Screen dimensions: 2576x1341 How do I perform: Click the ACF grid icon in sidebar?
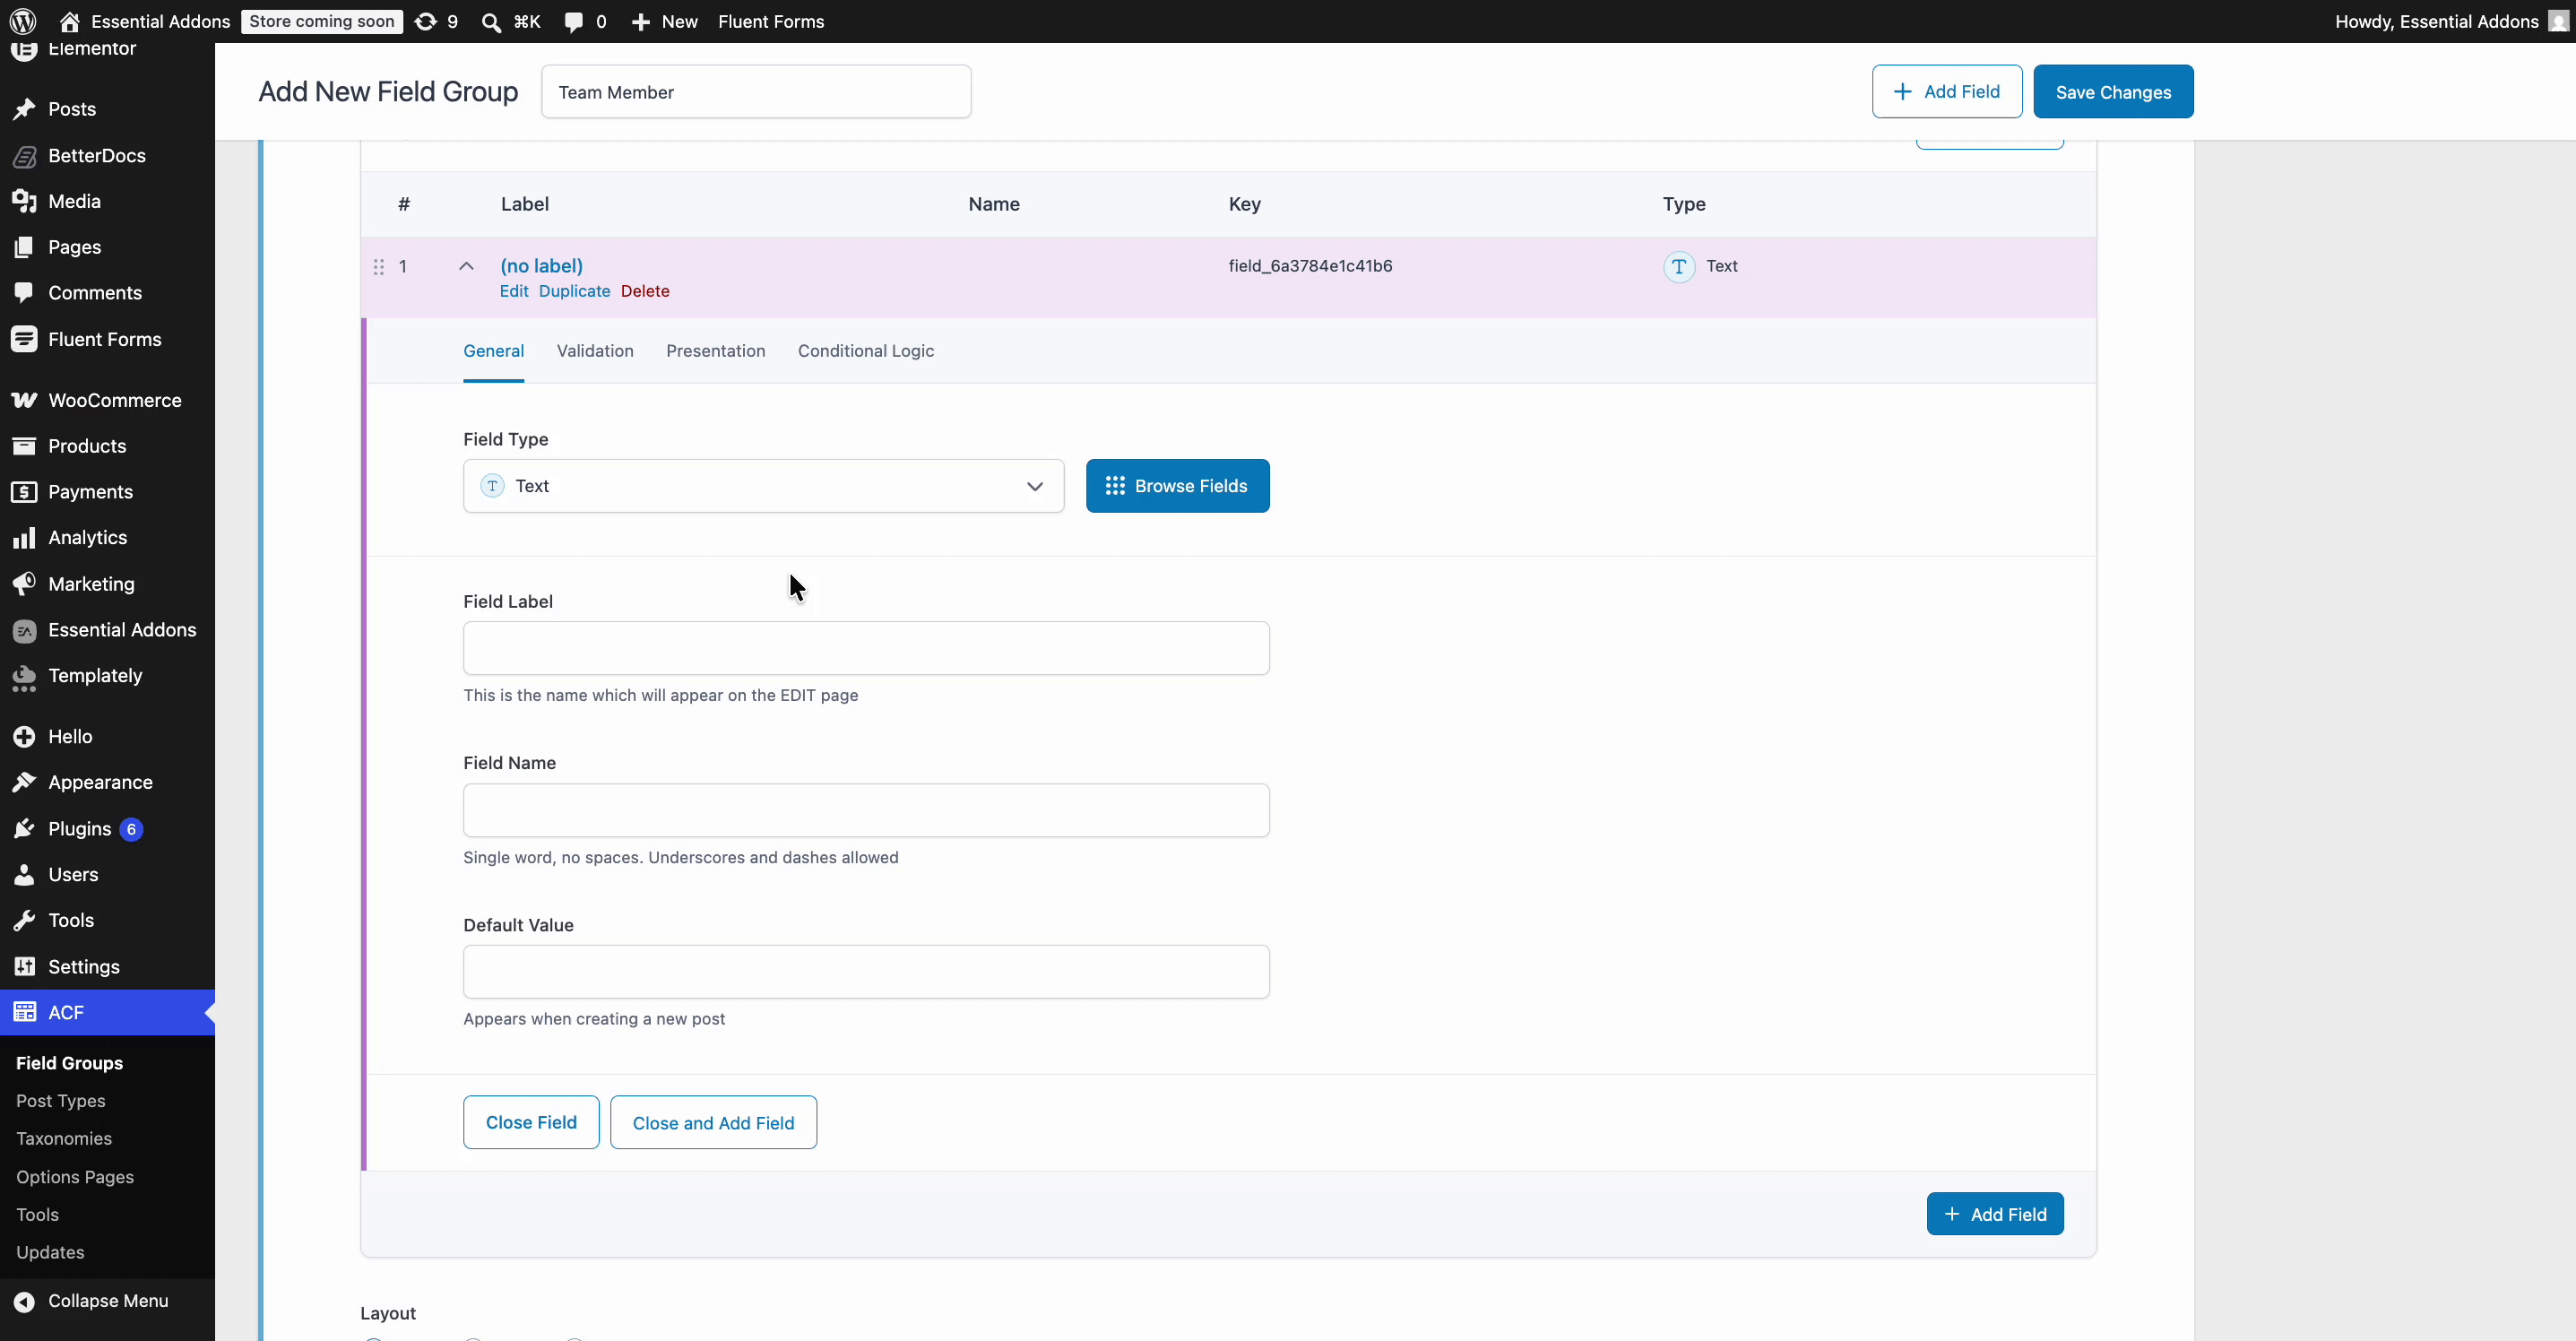pyautogui.click(x=24, y=1012)
